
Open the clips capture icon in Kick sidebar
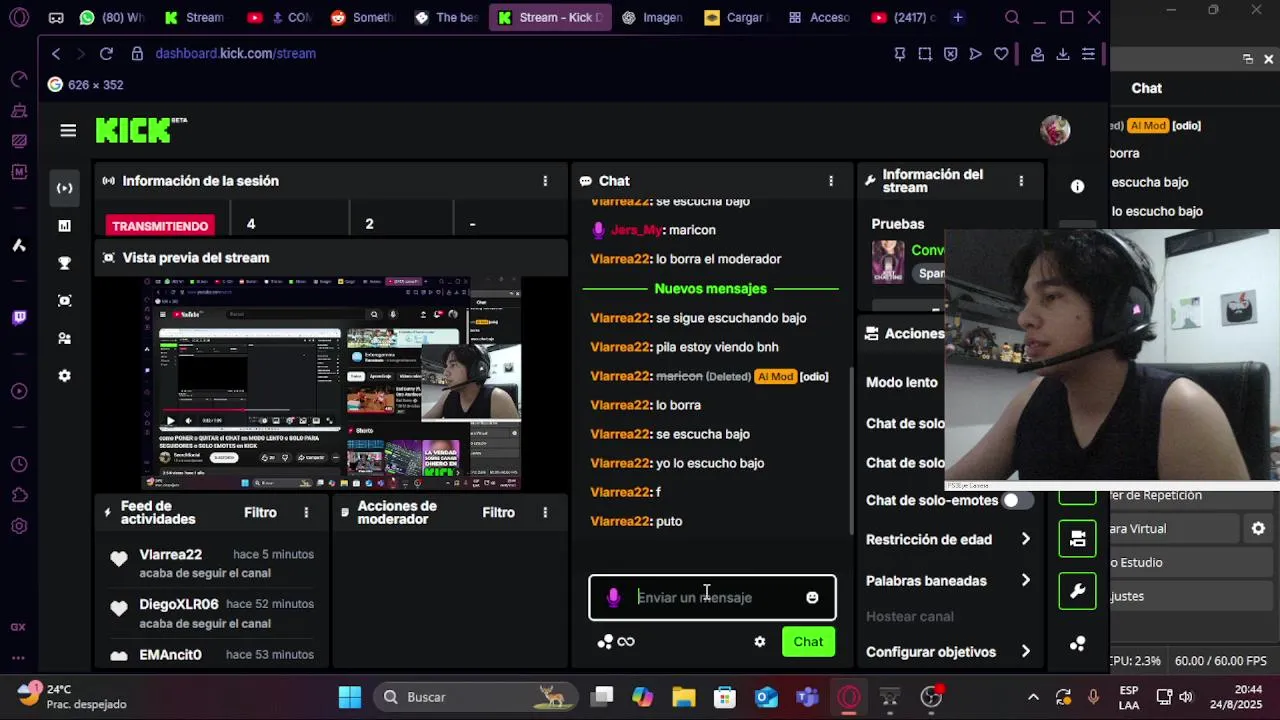tap(65, 301)
